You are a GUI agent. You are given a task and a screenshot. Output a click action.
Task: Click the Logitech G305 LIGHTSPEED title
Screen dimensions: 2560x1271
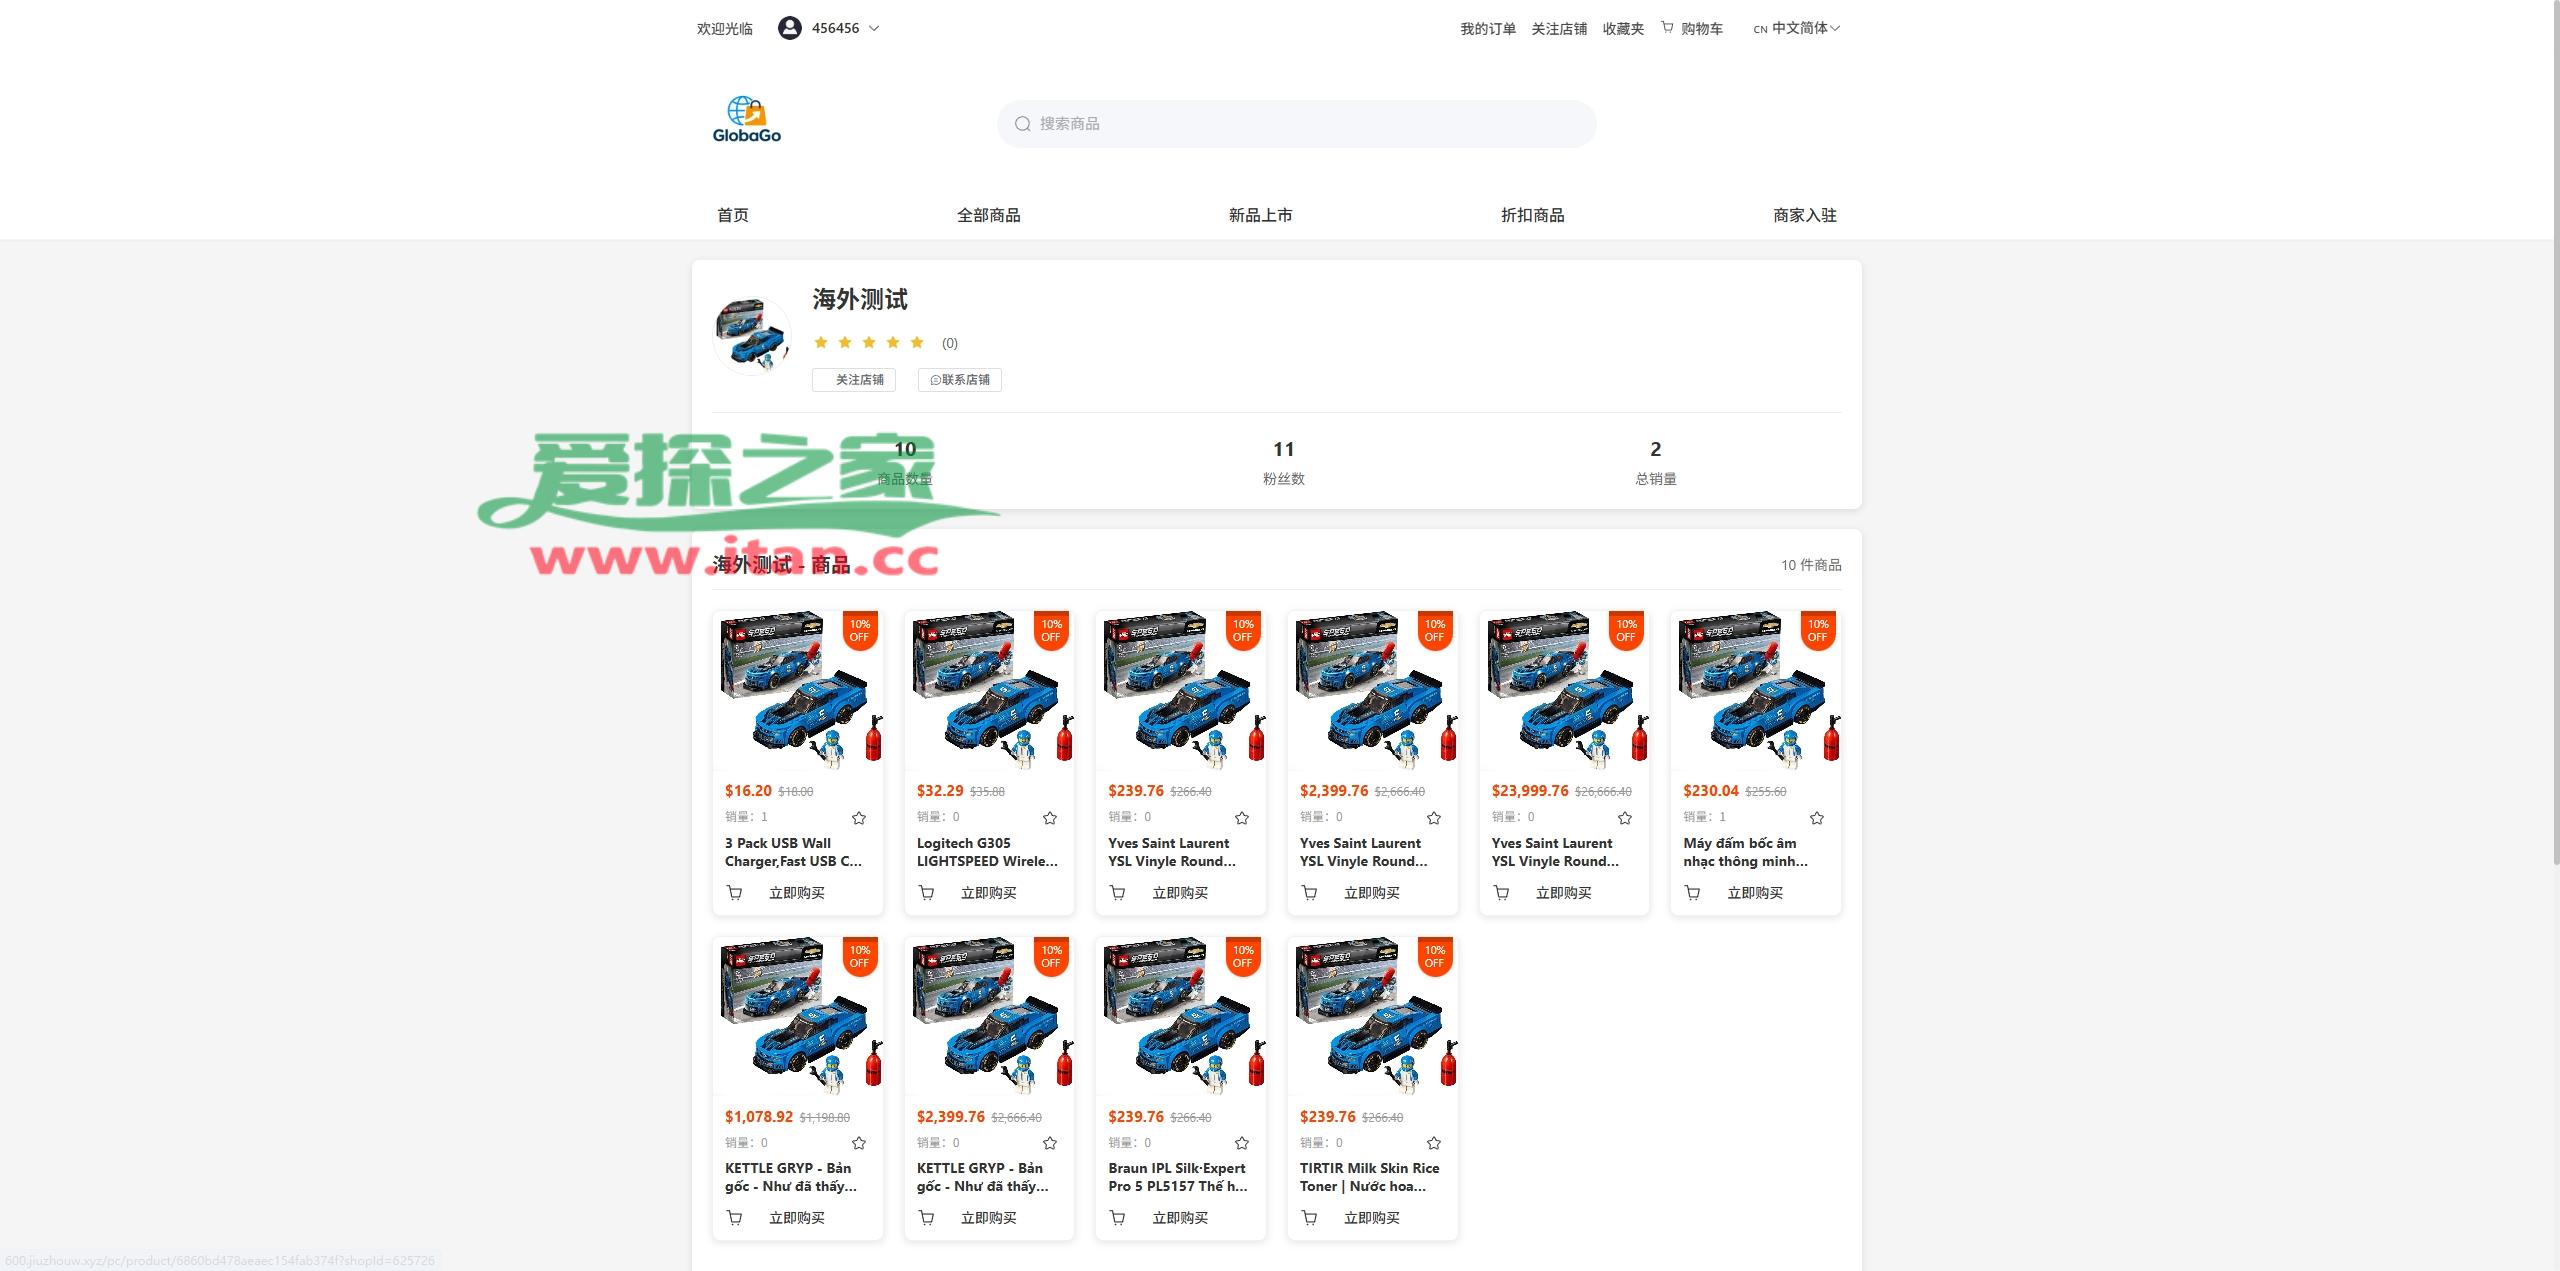coord(987,852)
